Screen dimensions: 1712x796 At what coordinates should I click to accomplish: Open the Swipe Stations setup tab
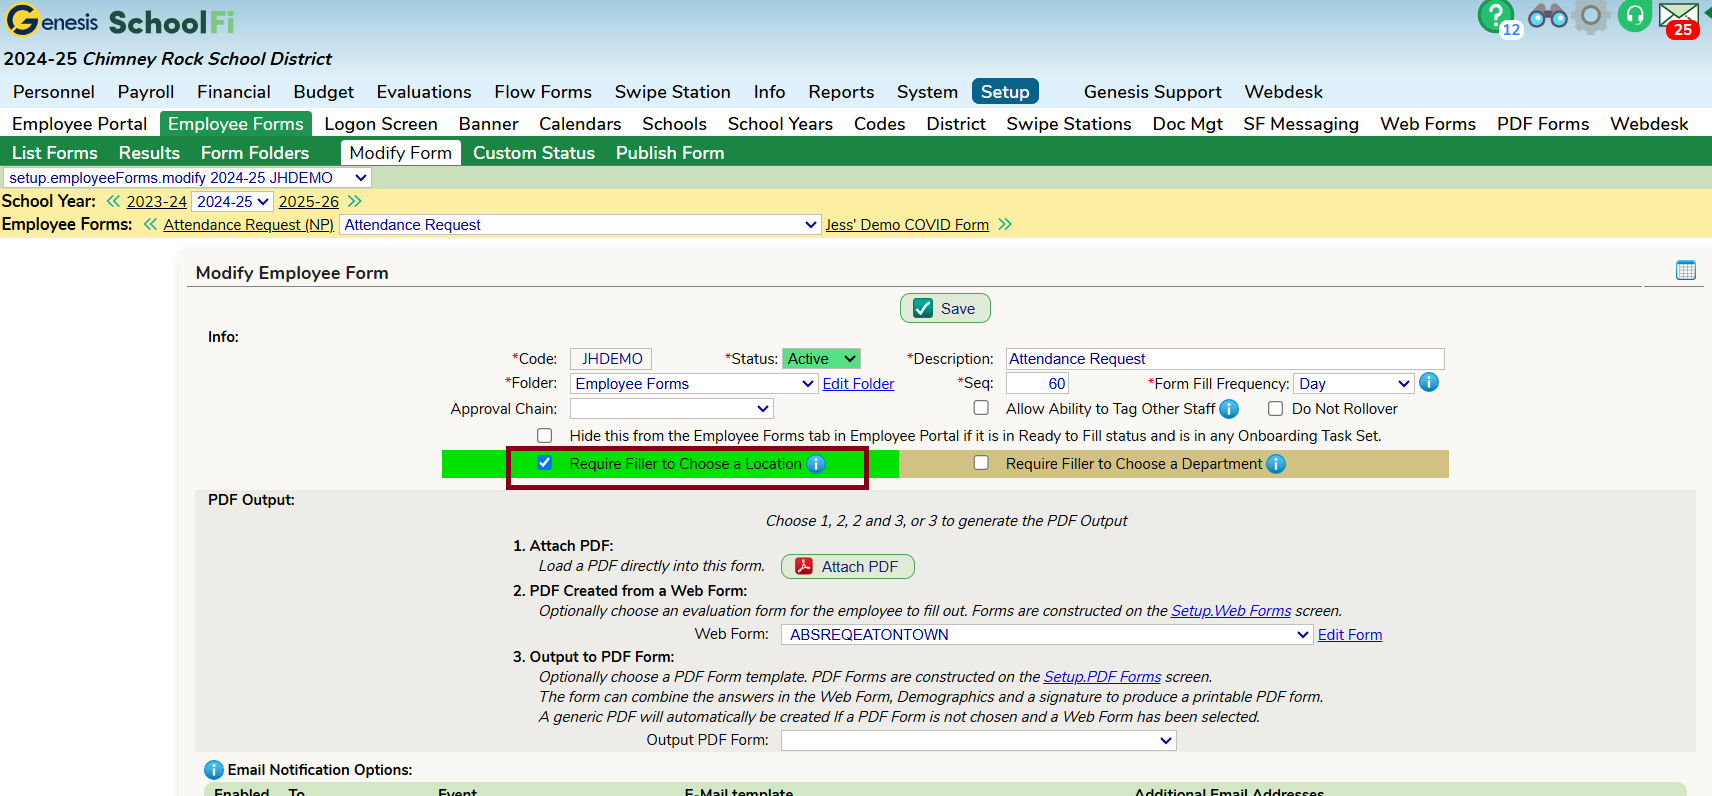(x=1069, y=124)
